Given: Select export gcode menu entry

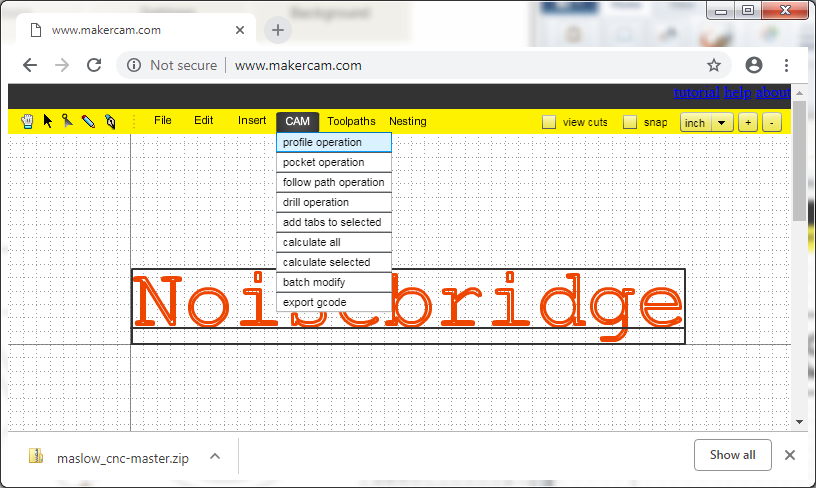Looking at the screenshot, I should (x=333, y=302).
